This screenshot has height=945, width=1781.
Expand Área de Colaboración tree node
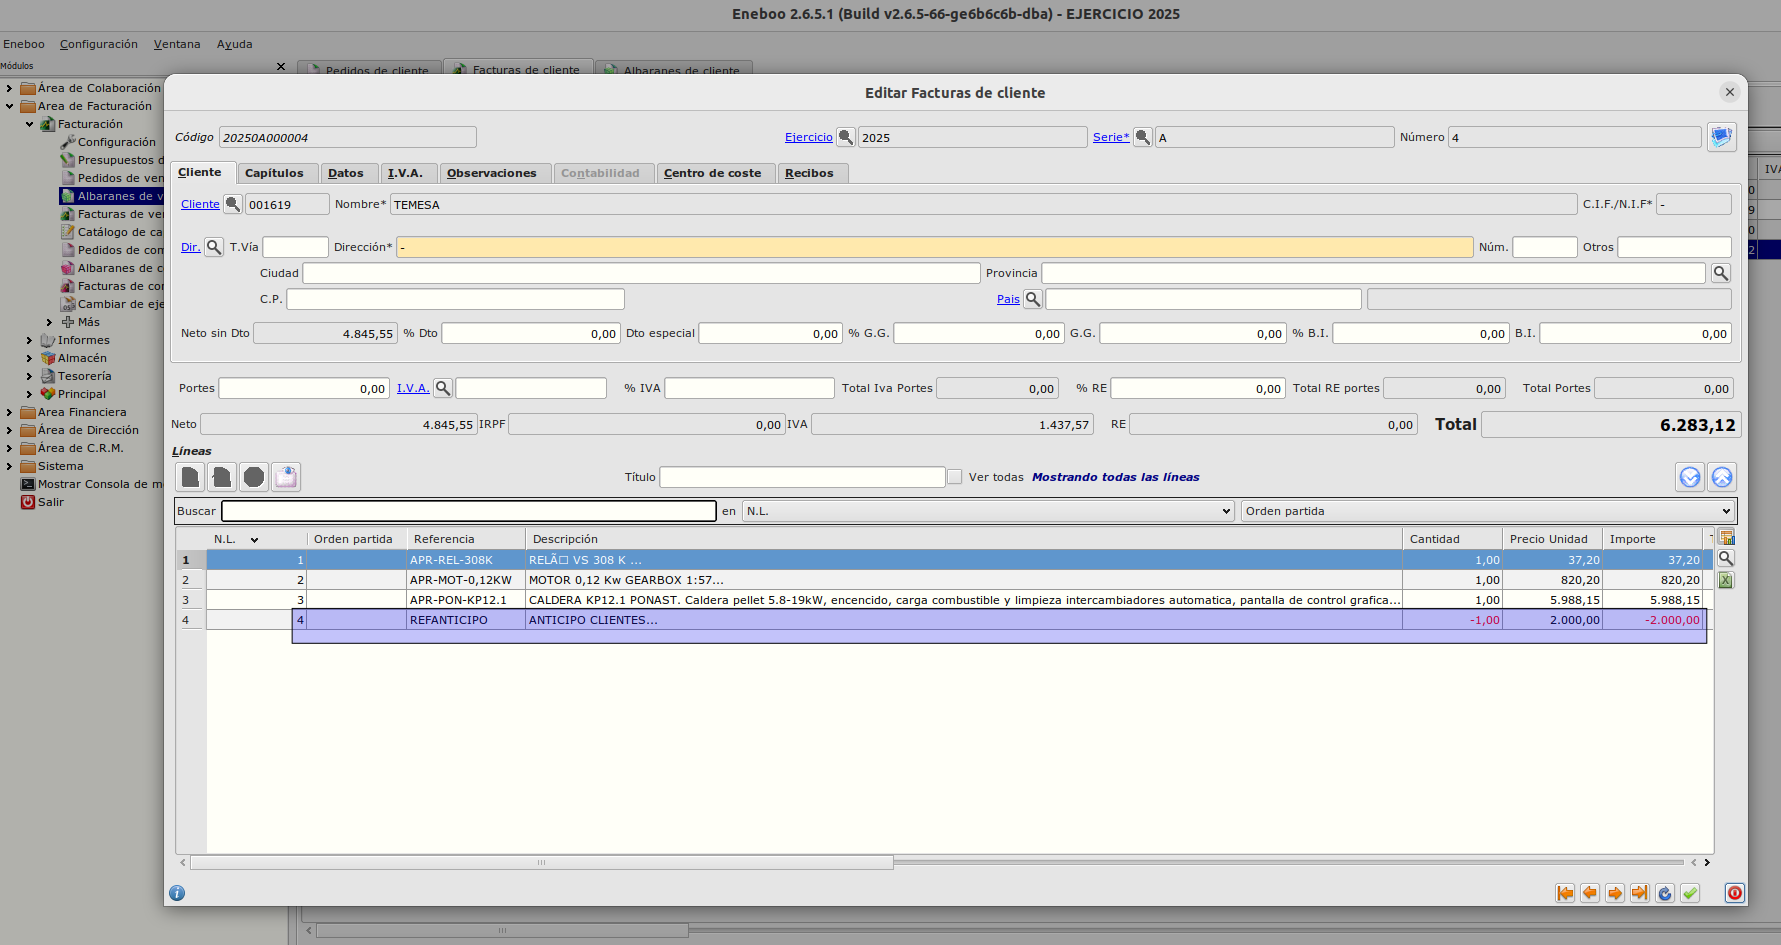coord(10,88)
